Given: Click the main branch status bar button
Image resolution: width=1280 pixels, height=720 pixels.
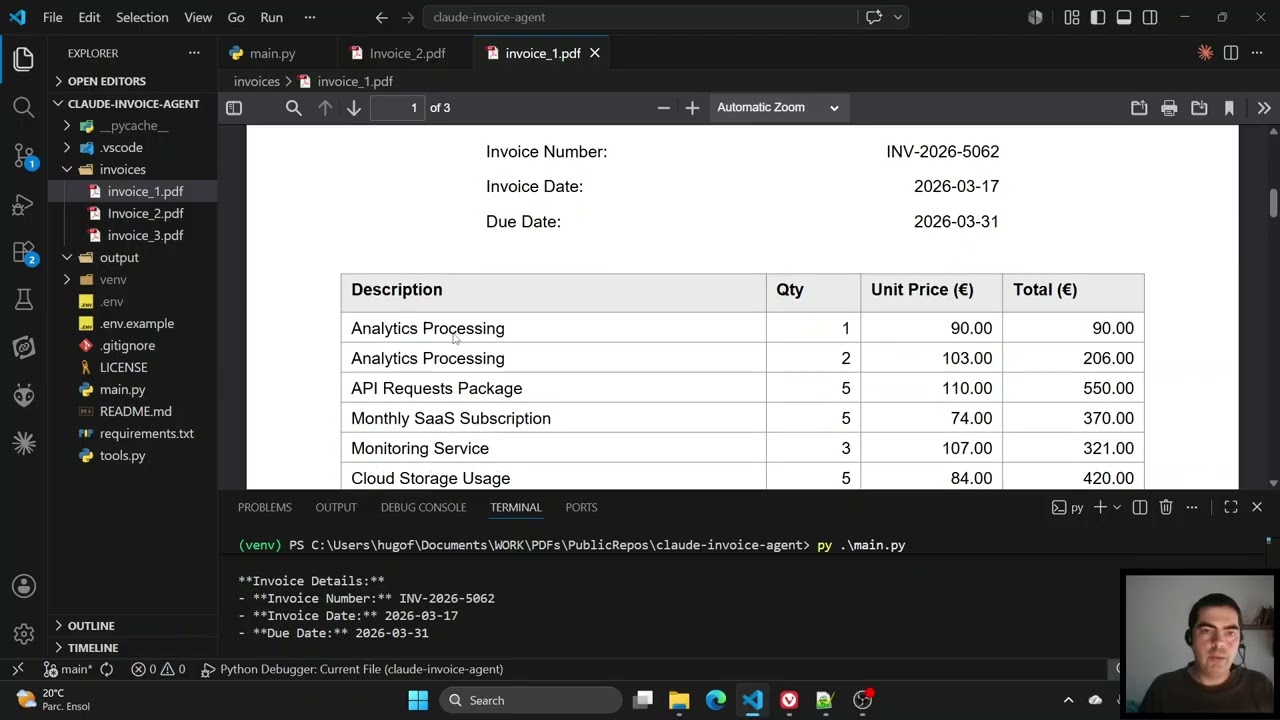Looking at the screenshot, I should pos(69,669).
